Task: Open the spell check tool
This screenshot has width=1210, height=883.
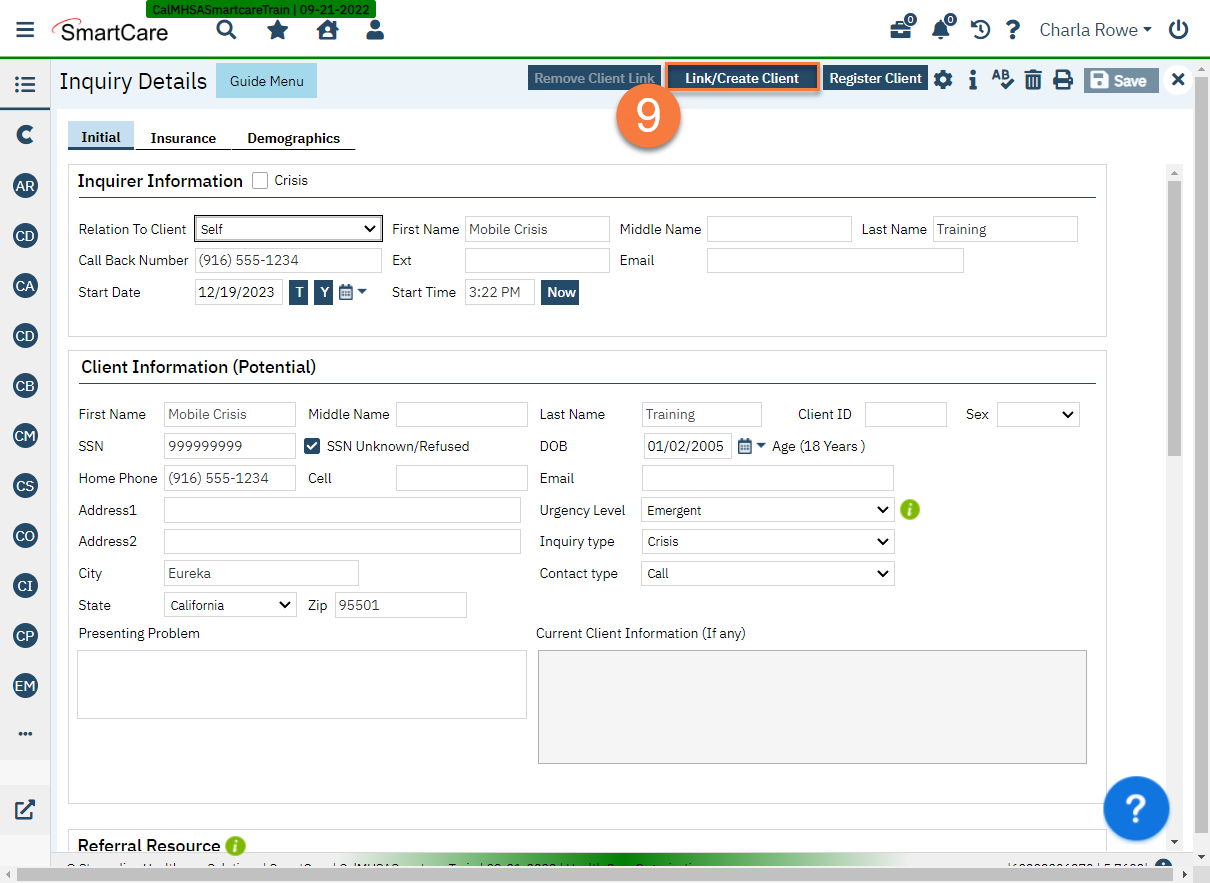Action: 1003,79
